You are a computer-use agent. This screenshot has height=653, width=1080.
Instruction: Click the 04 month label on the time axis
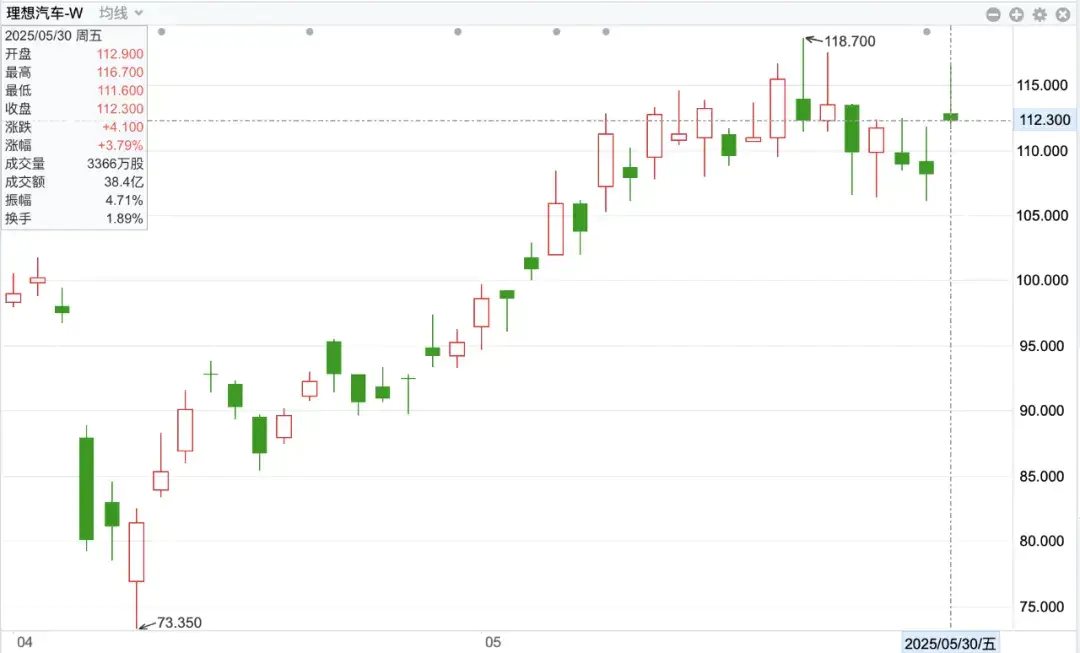coord(25,642)
